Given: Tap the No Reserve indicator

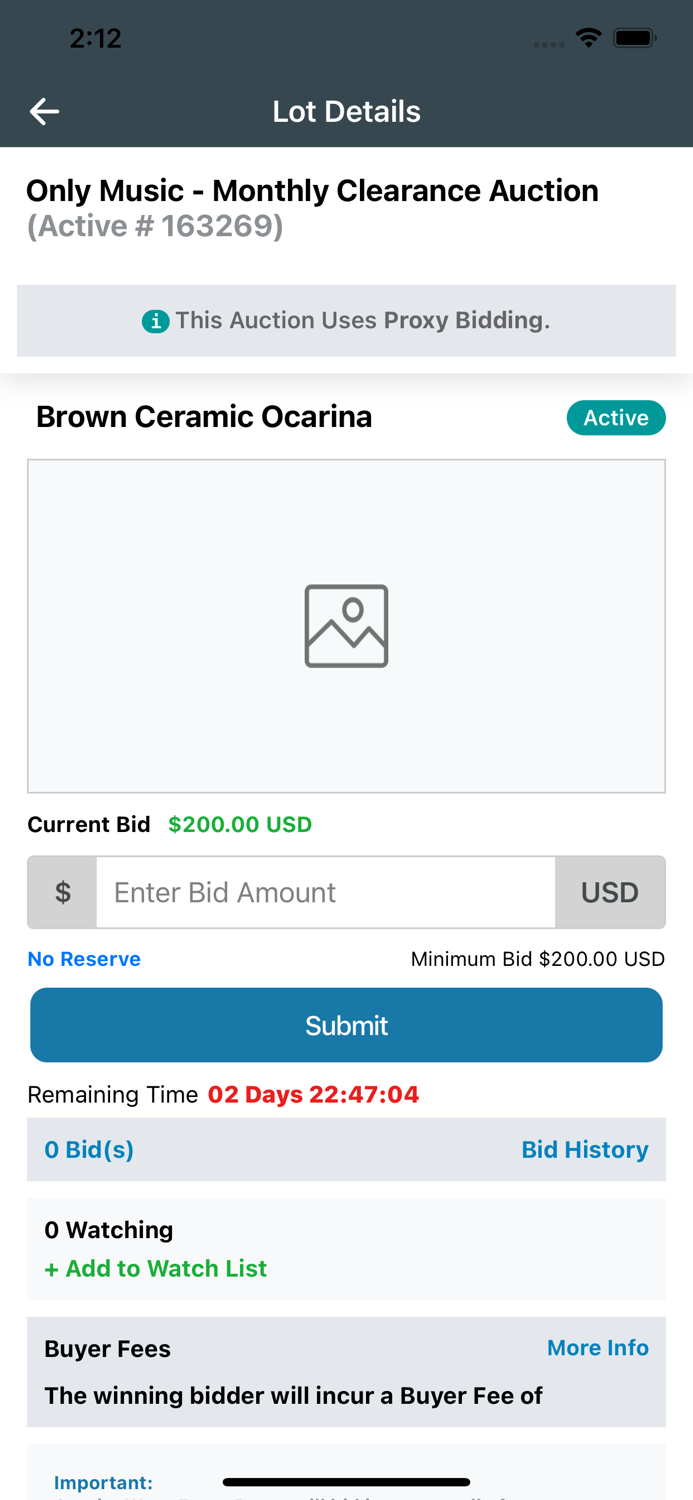Looking at the screenshot, I should [x=83, y=958].
